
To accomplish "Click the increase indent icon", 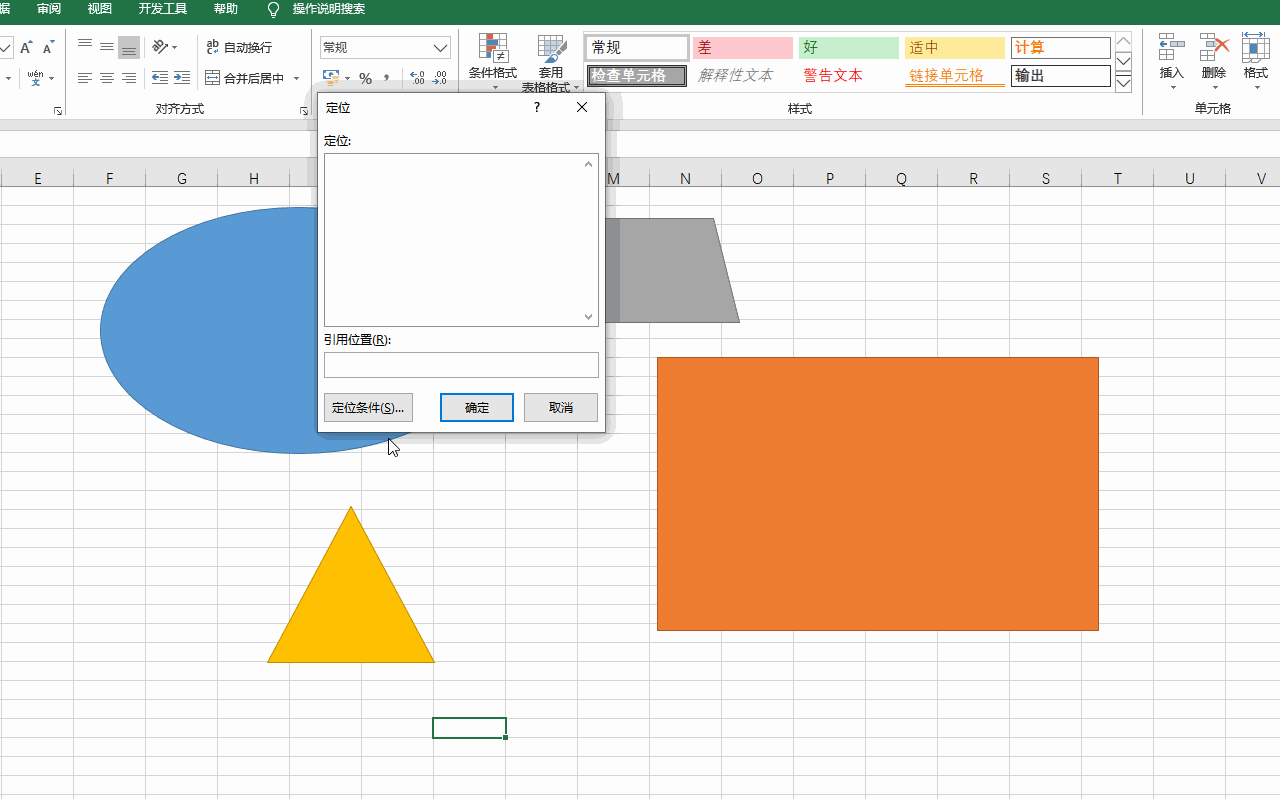I will (182, 78).
